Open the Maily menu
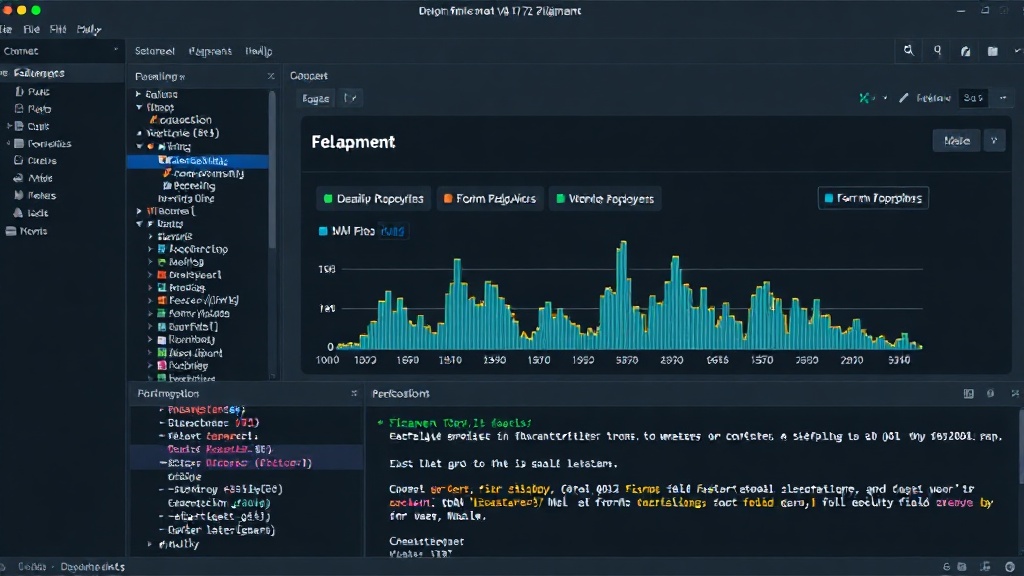The image size is (1024, 576). 89,29
